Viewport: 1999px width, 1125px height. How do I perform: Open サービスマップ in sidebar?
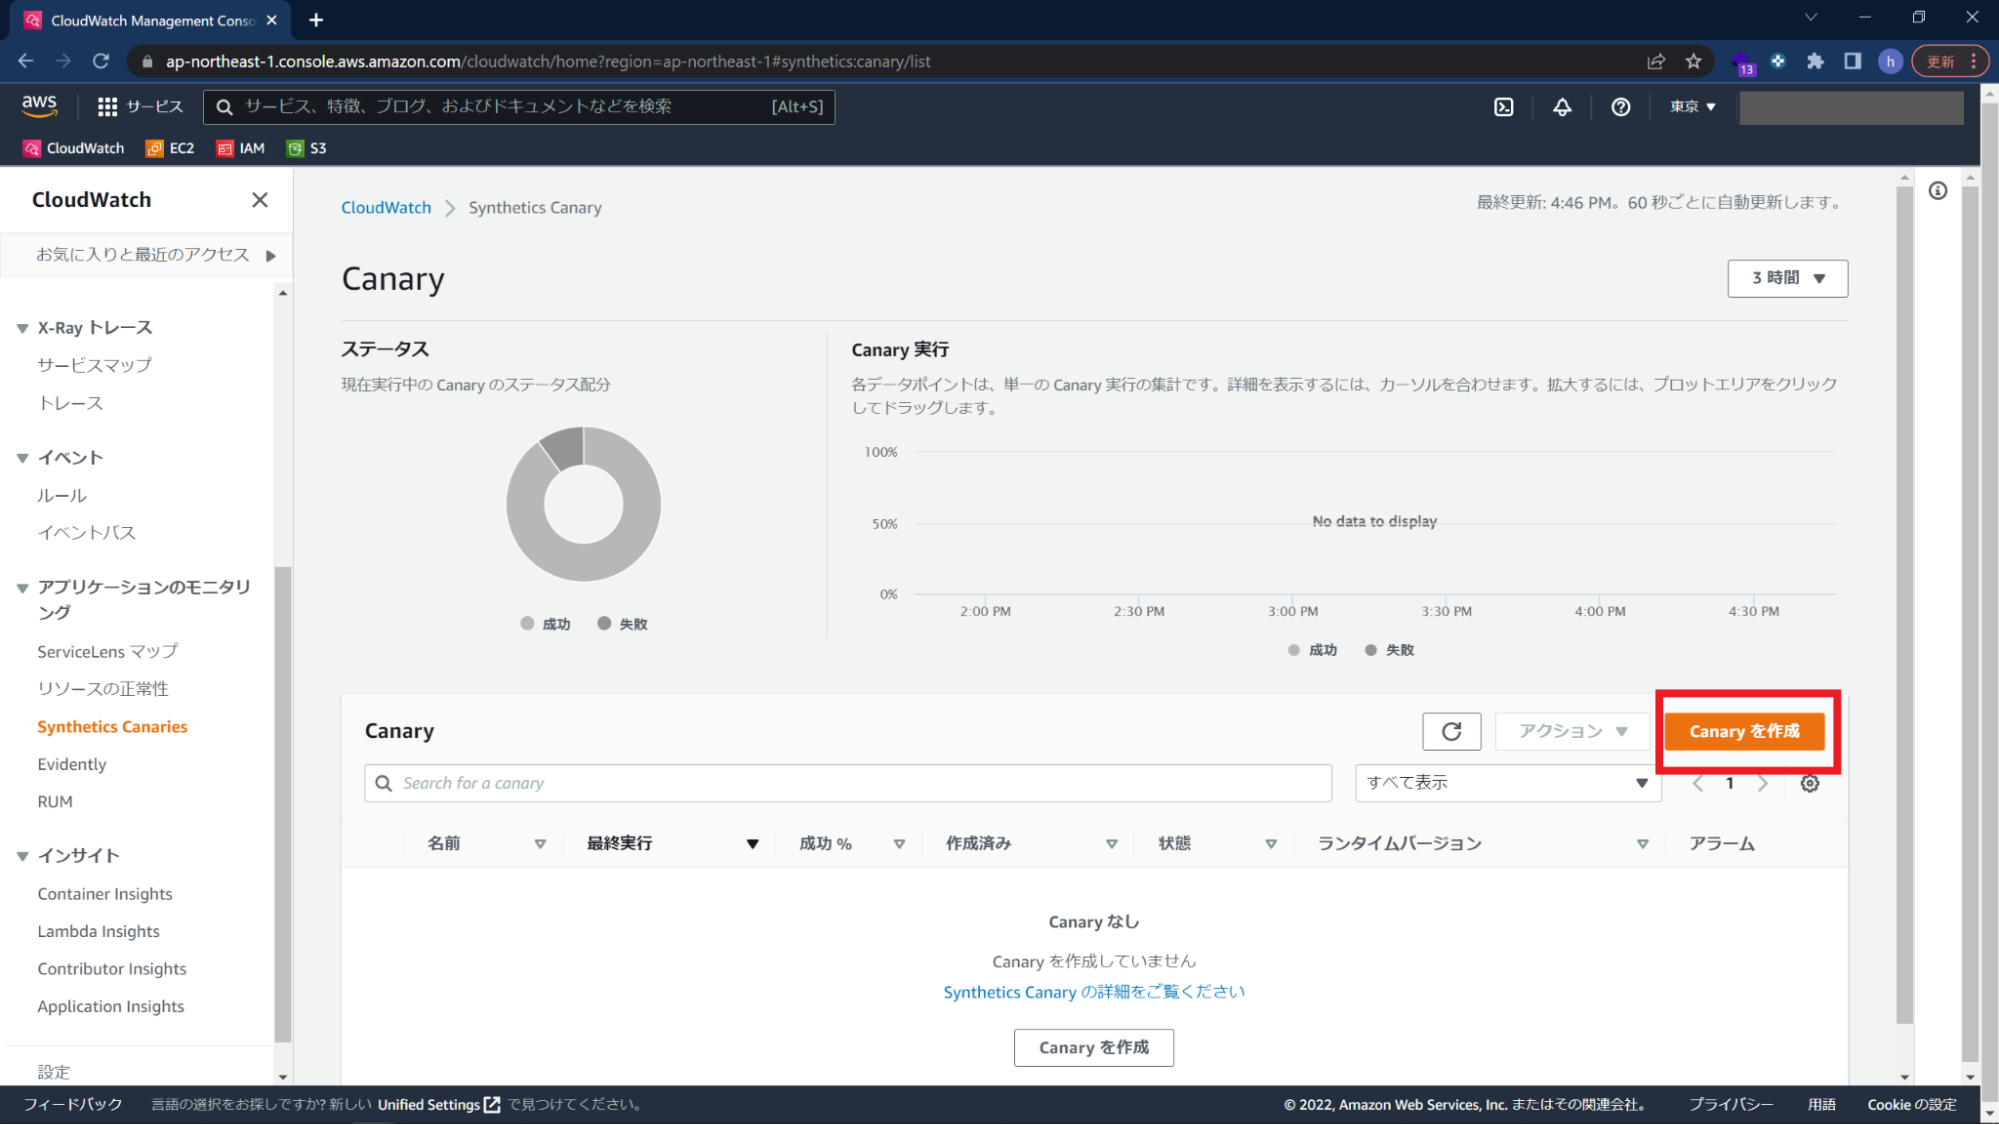[95, 365]
